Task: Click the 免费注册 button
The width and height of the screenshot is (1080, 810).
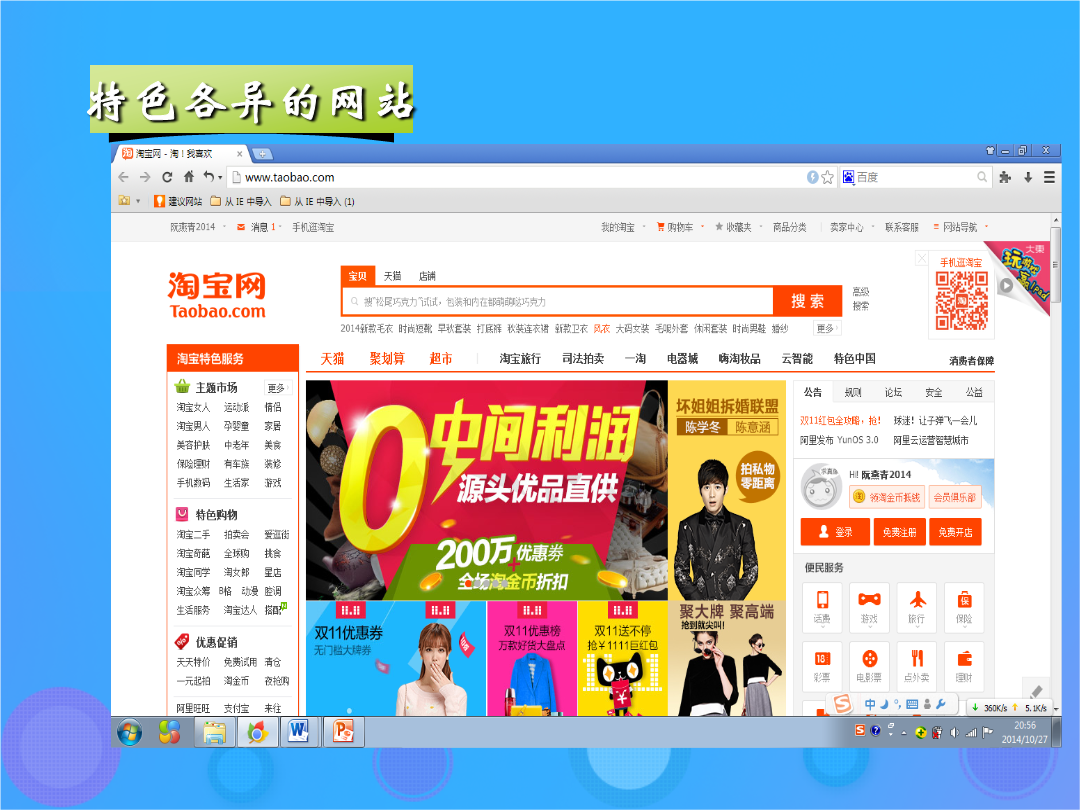Action: 899,532
